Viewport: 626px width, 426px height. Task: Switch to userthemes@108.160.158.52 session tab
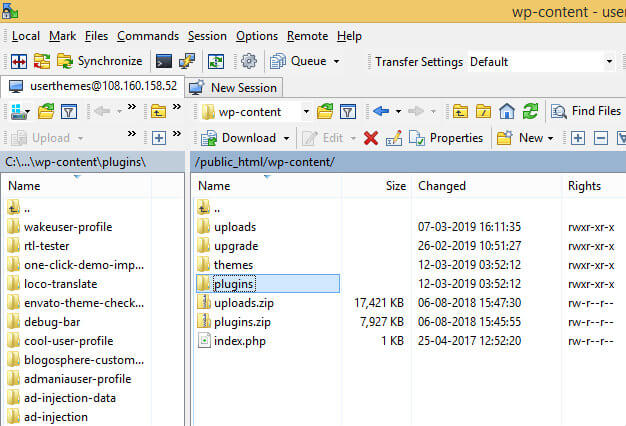pyautogui.click(x=93, y=86)
